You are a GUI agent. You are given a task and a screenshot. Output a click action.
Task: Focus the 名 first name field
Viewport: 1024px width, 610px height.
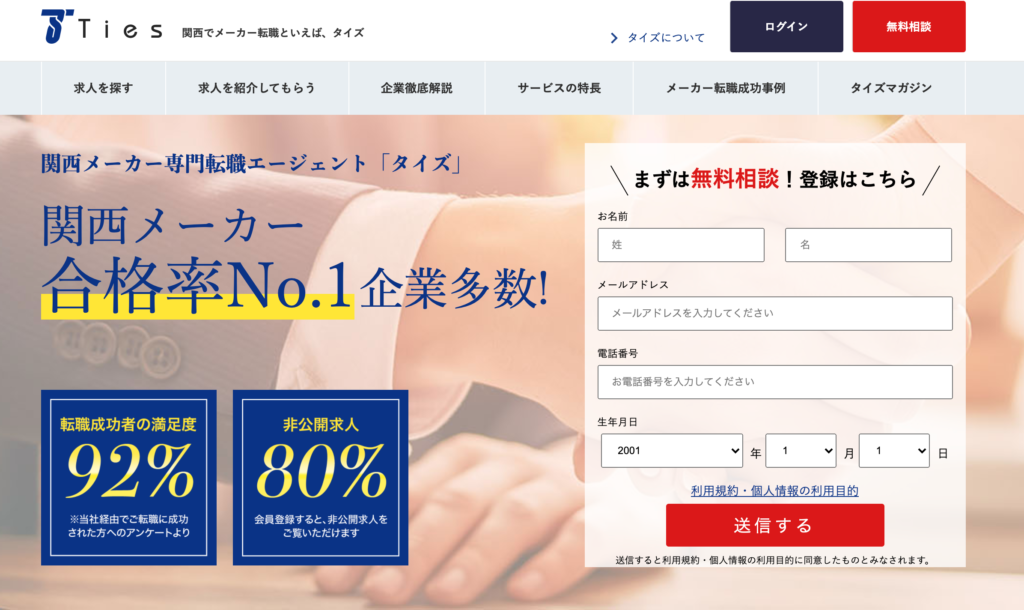click(x=868, y=245)
